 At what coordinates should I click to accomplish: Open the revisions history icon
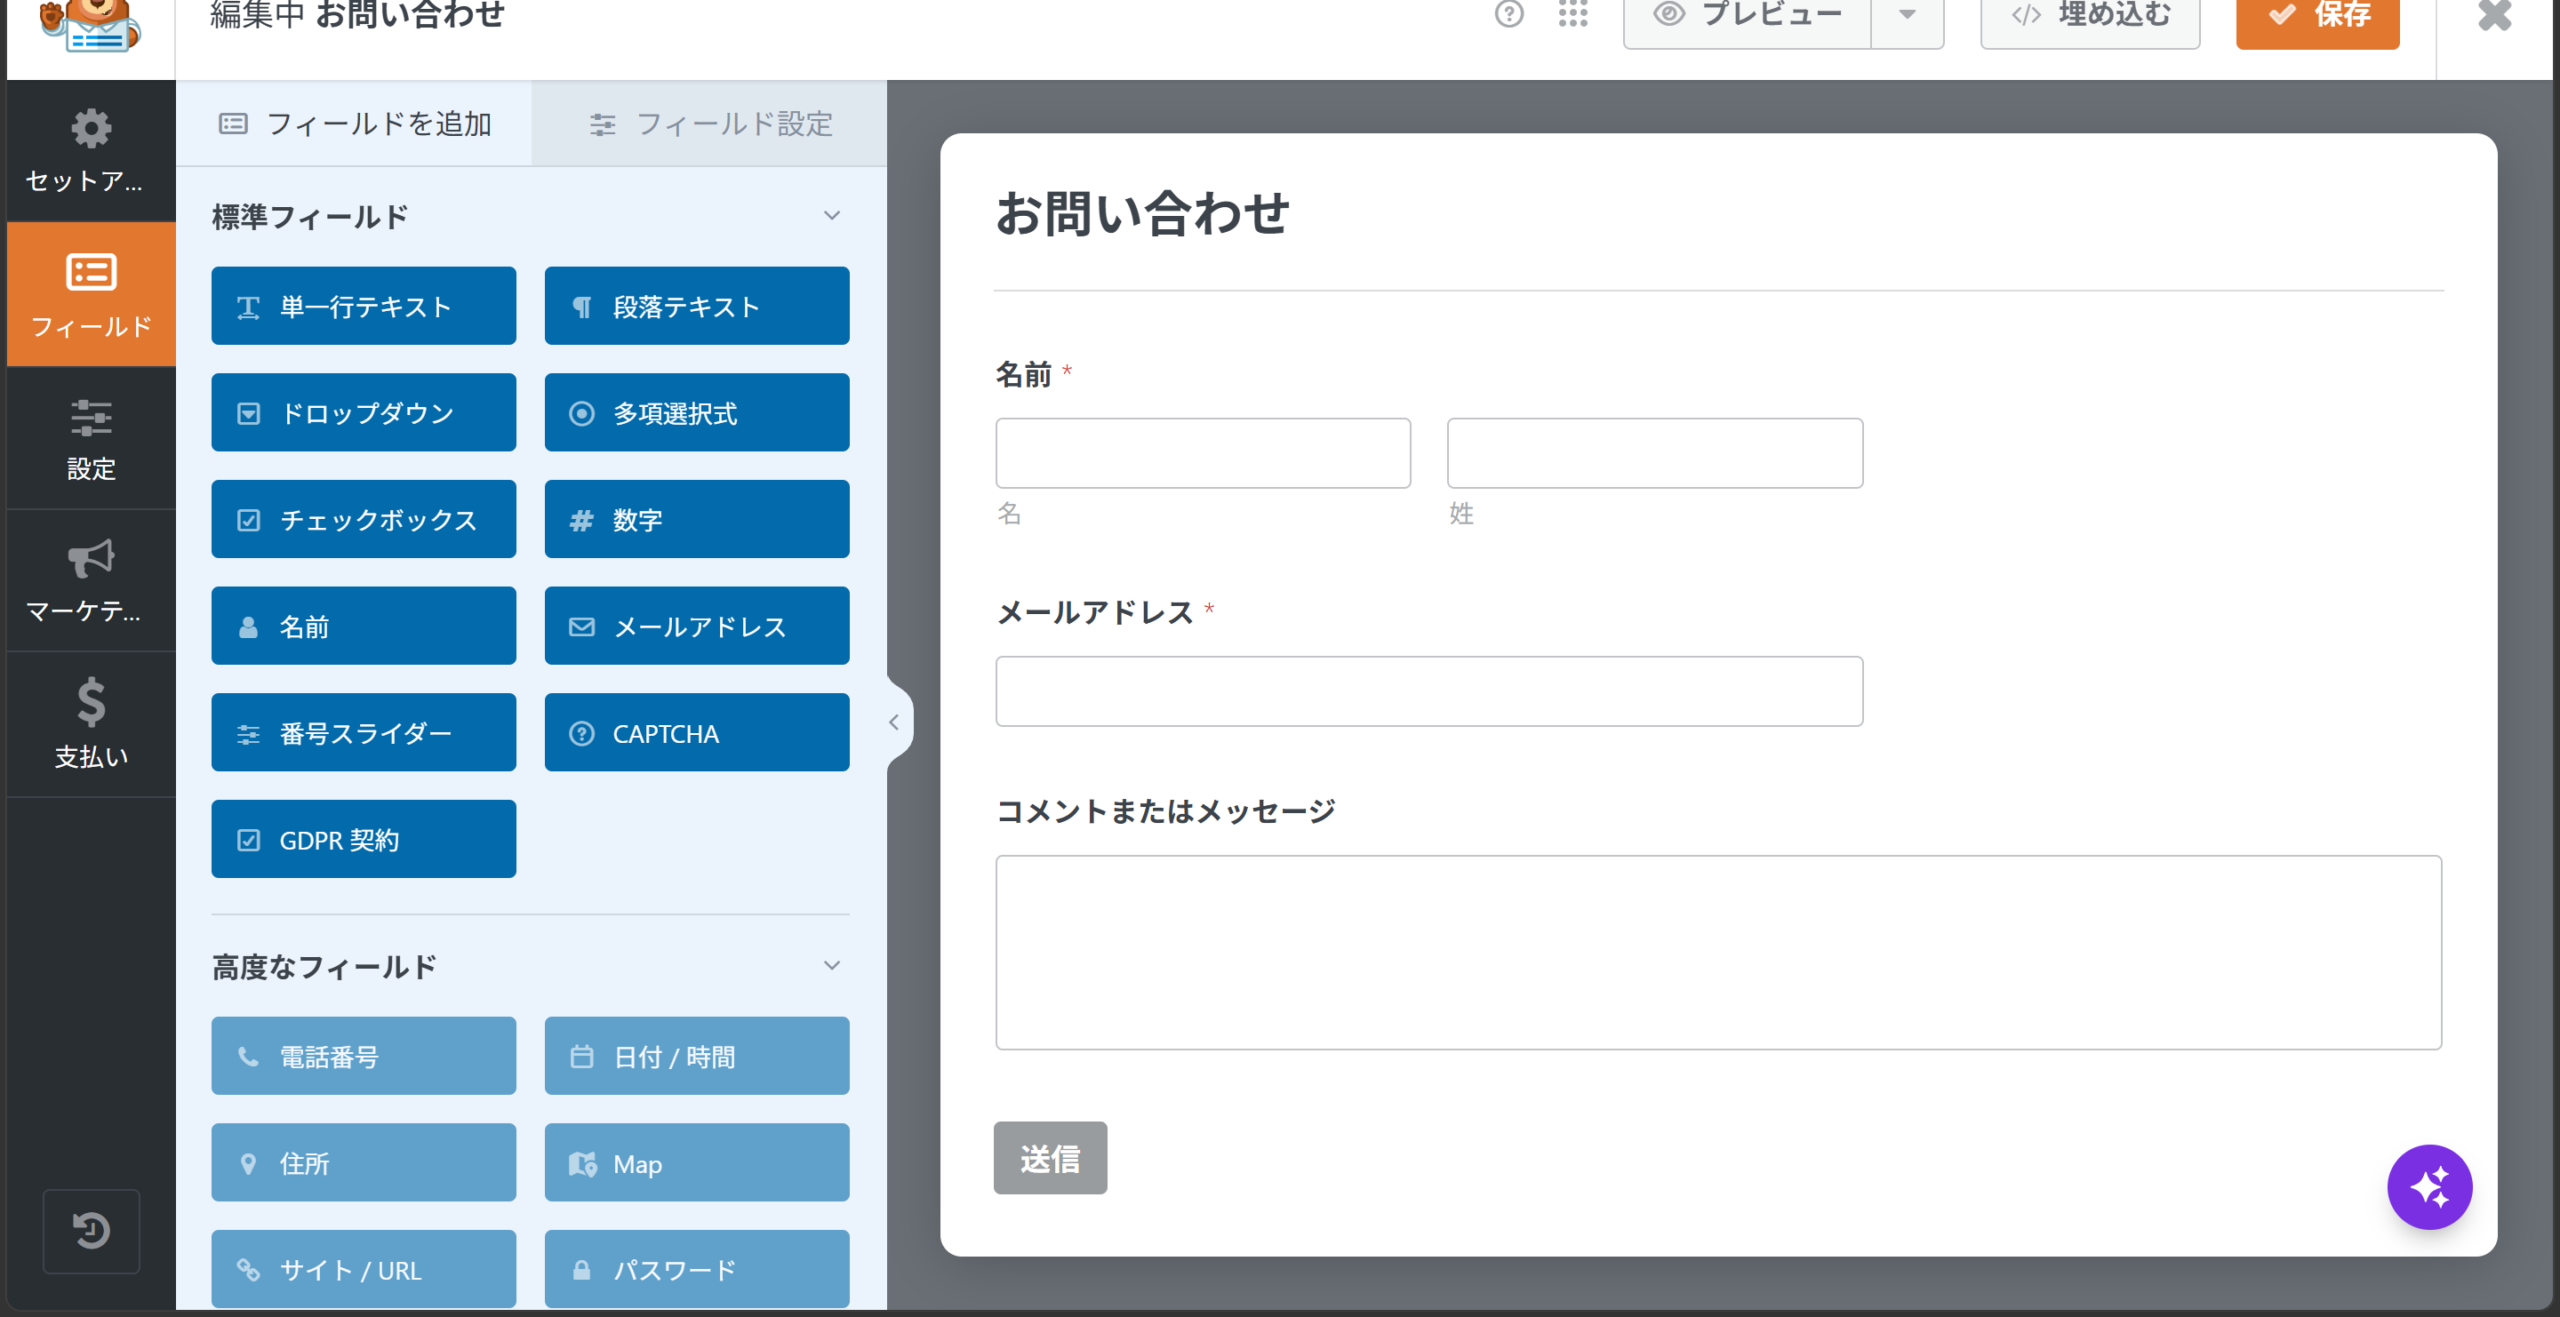click(x=91, y=1231)
